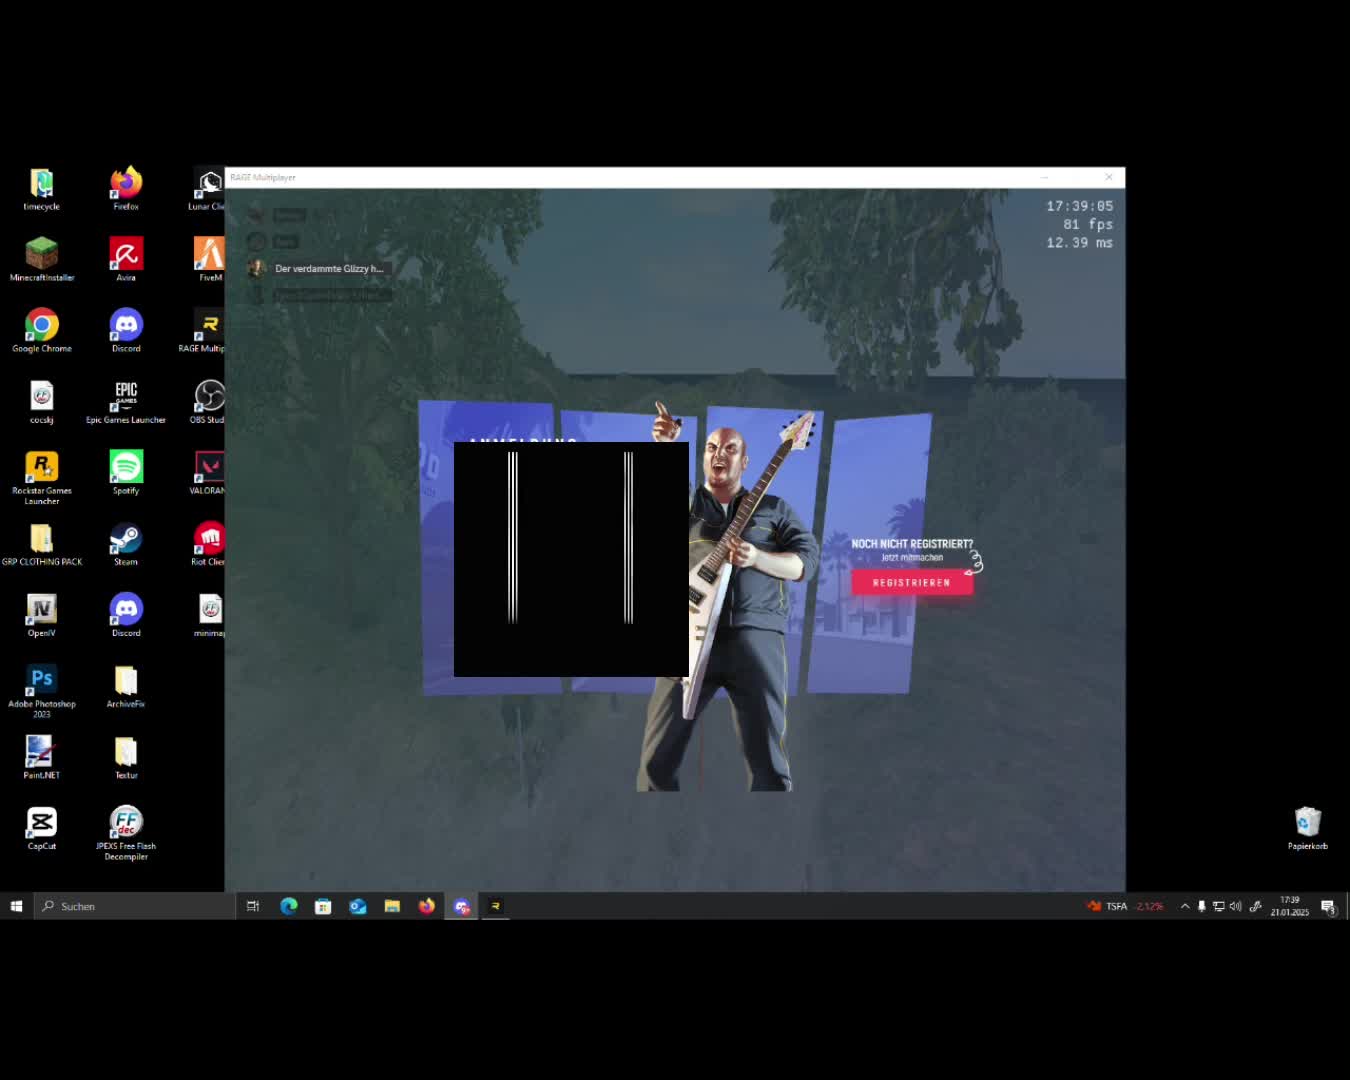Select the MinecraftInstaller desktop icon

pos(41,260)
